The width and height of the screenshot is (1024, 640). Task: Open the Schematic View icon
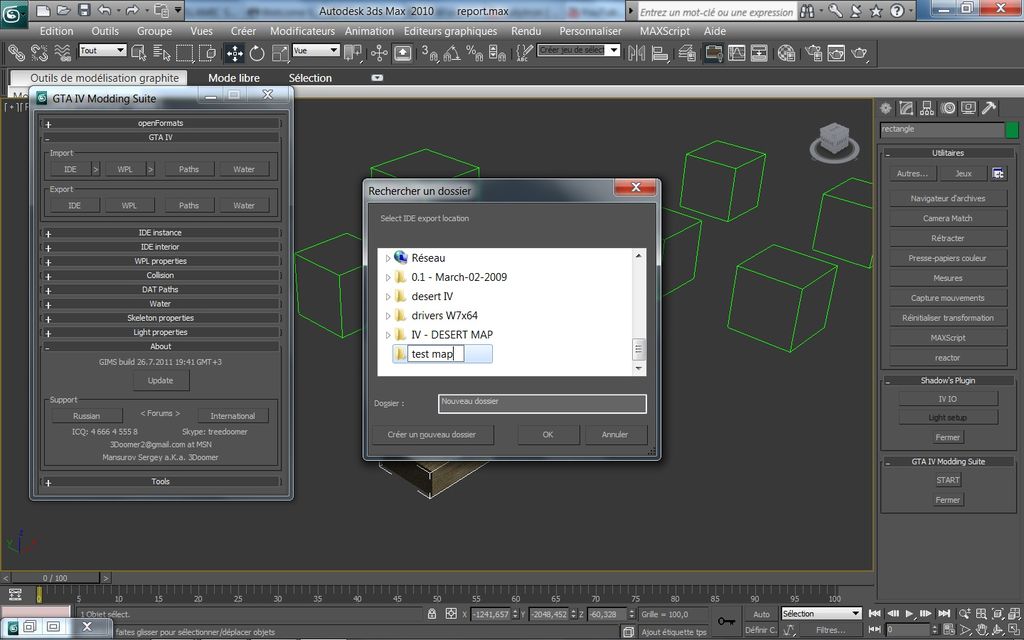pyautogui.click(x=759, y=53)
